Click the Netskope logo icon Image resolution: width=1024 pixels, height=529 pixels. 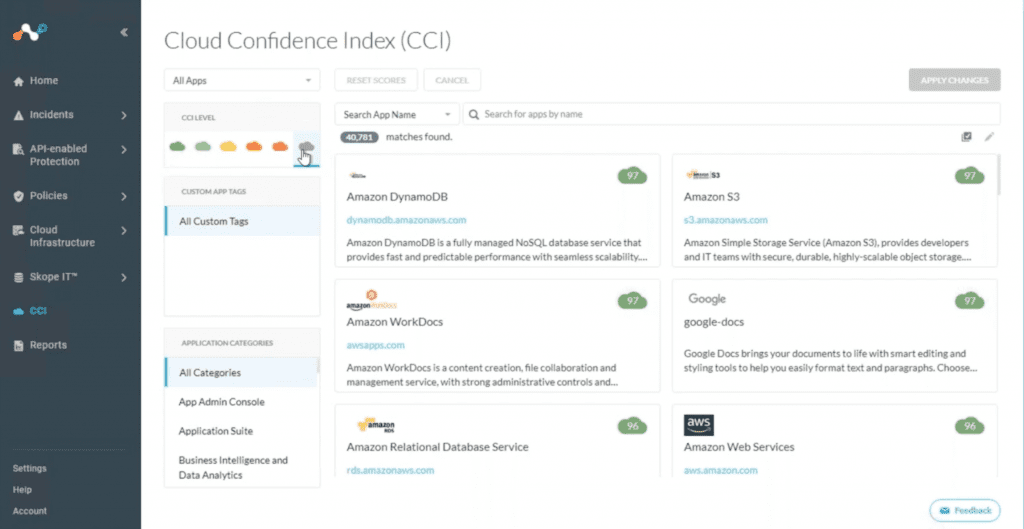click(31, 32)
